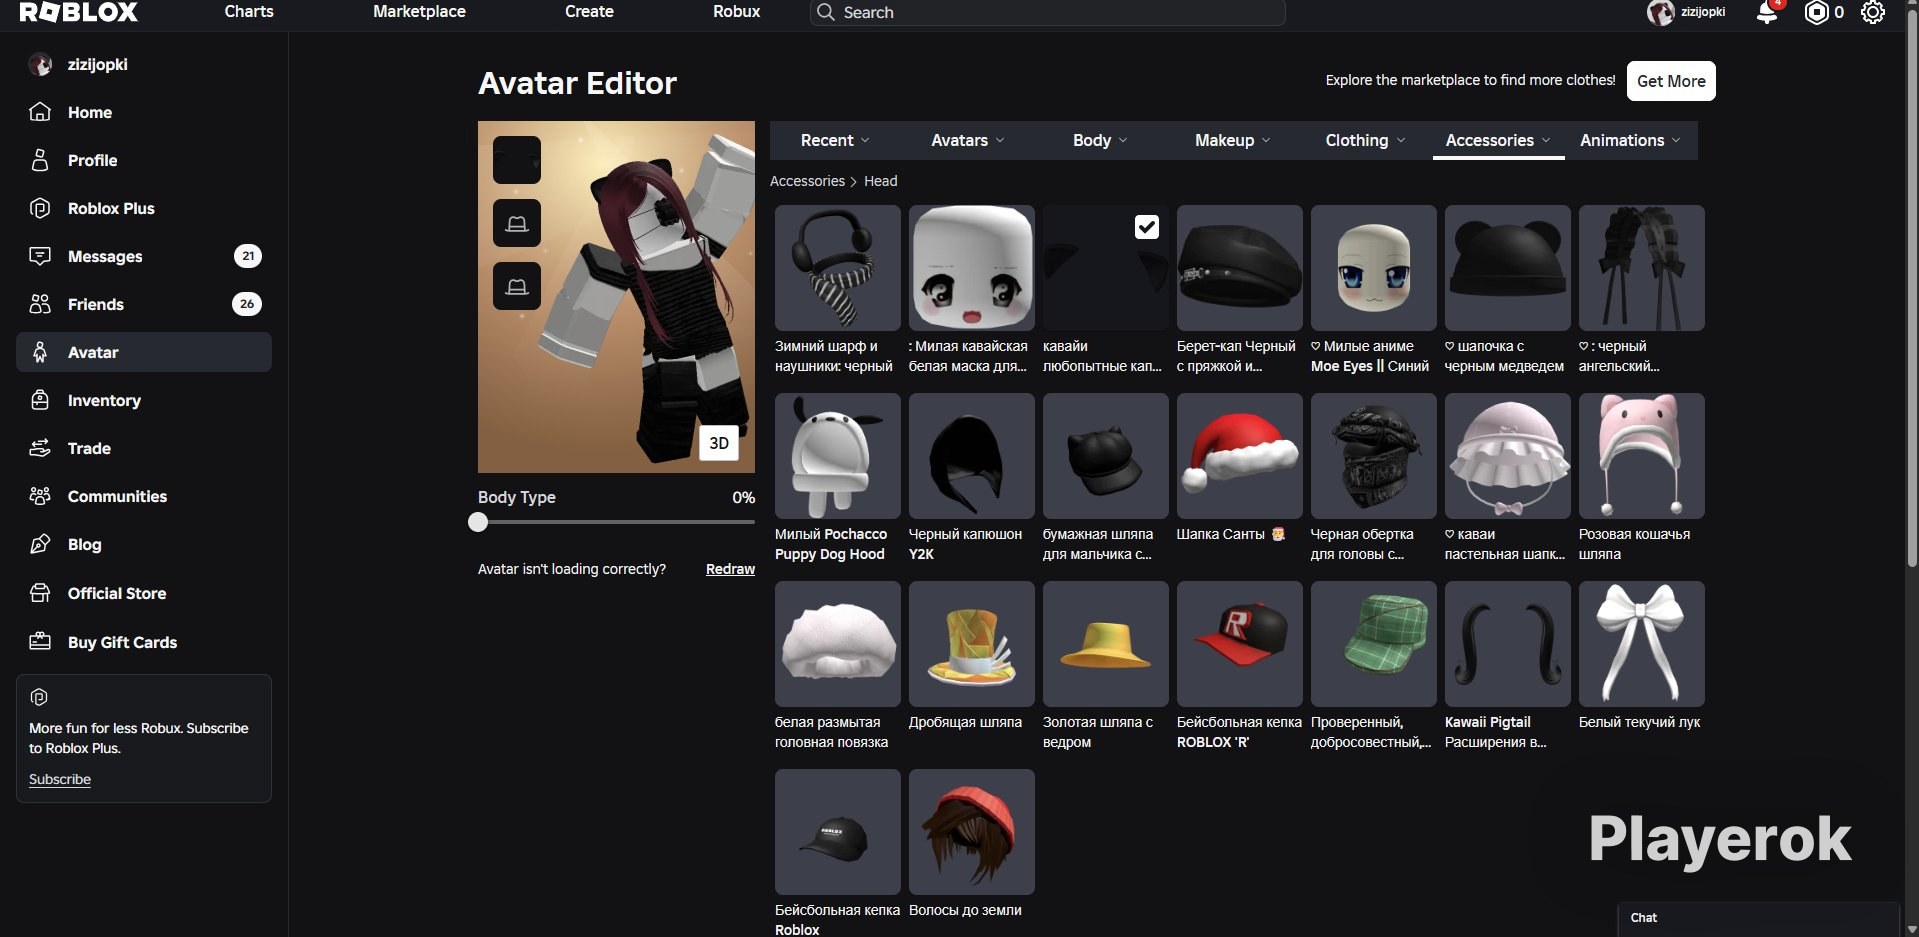Expand the Body dropdown

click(1100, 140)
